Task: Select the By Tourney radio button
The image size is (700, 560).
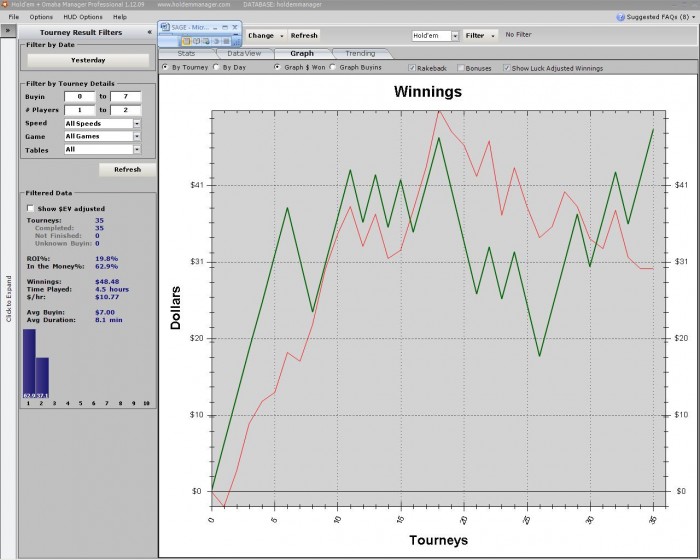Action: 165,67
